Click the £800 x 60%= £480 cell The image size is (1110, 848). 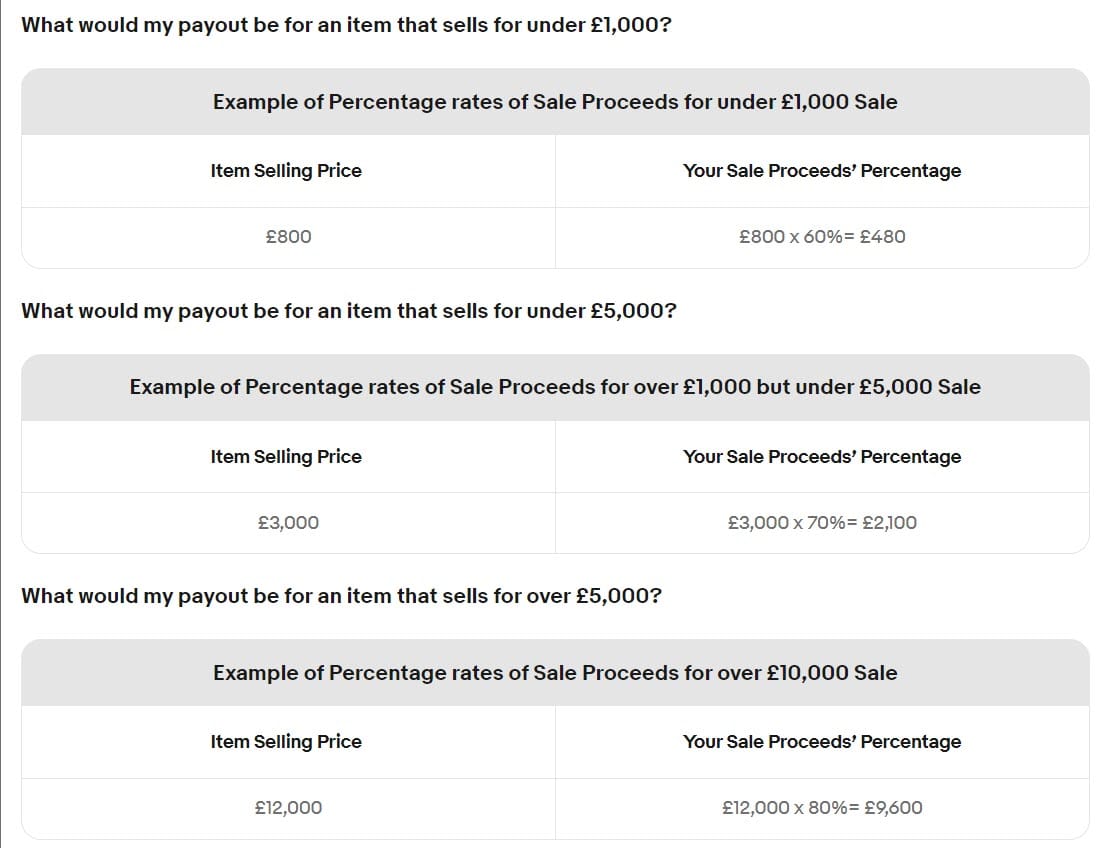coord(822,237)
